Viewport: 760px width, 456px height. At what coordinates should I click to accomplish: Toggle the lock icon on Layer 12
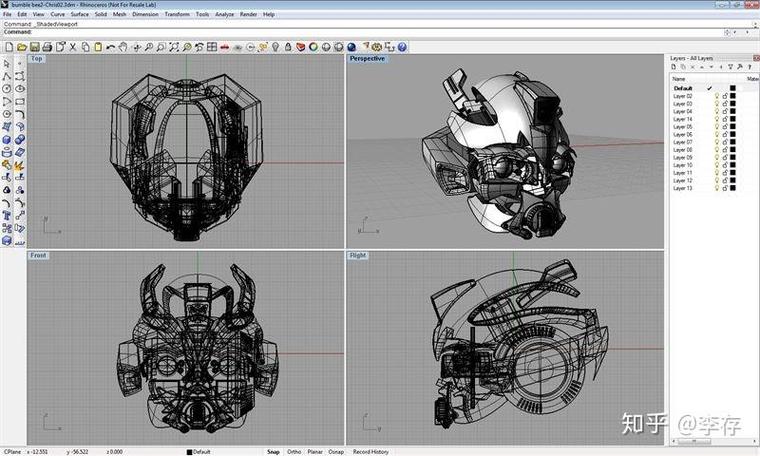[725, 180]
